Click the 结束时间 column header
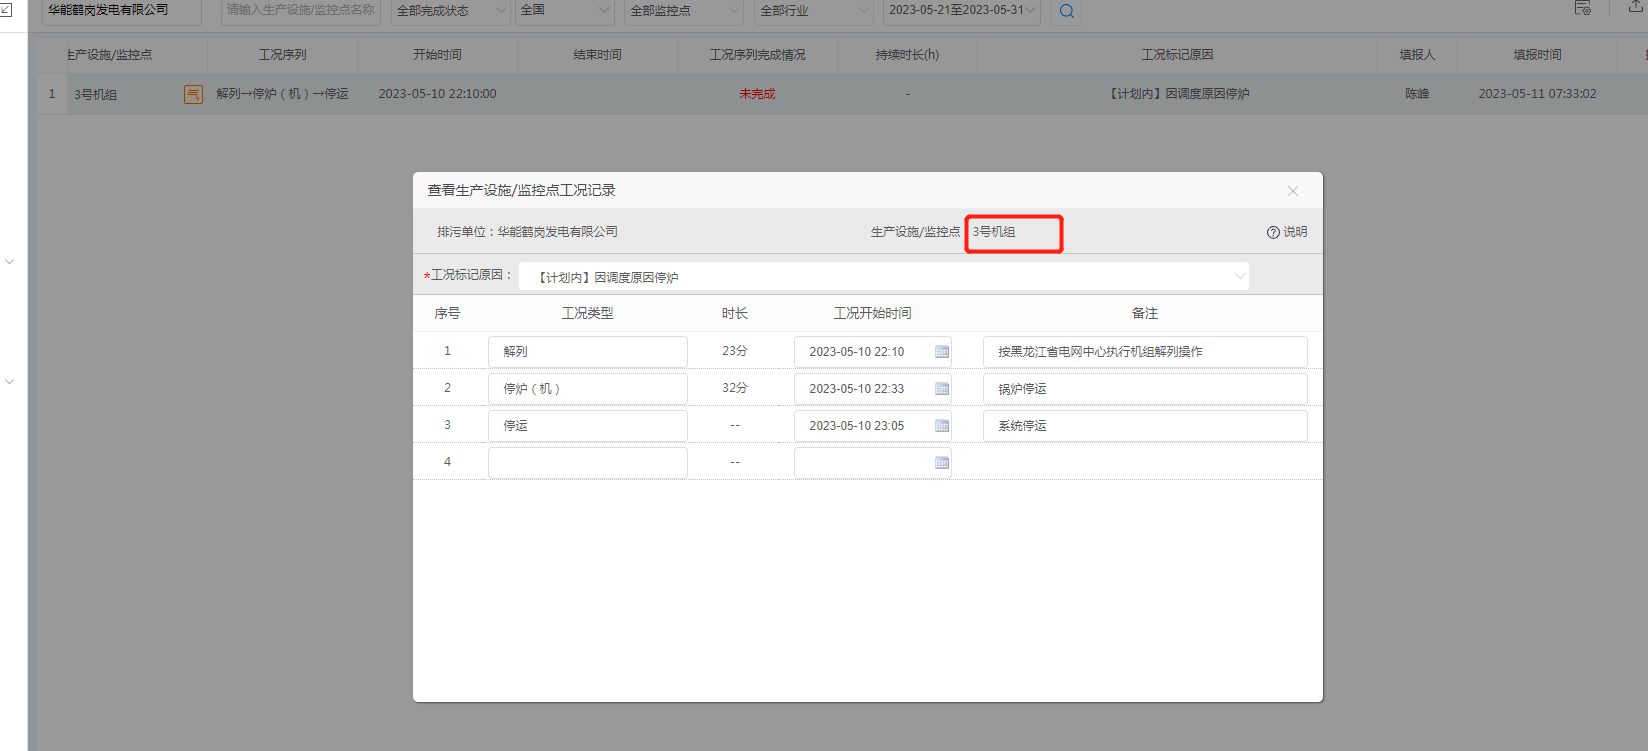The width and height of the screenshot is (1648, 751). [598, 55]
